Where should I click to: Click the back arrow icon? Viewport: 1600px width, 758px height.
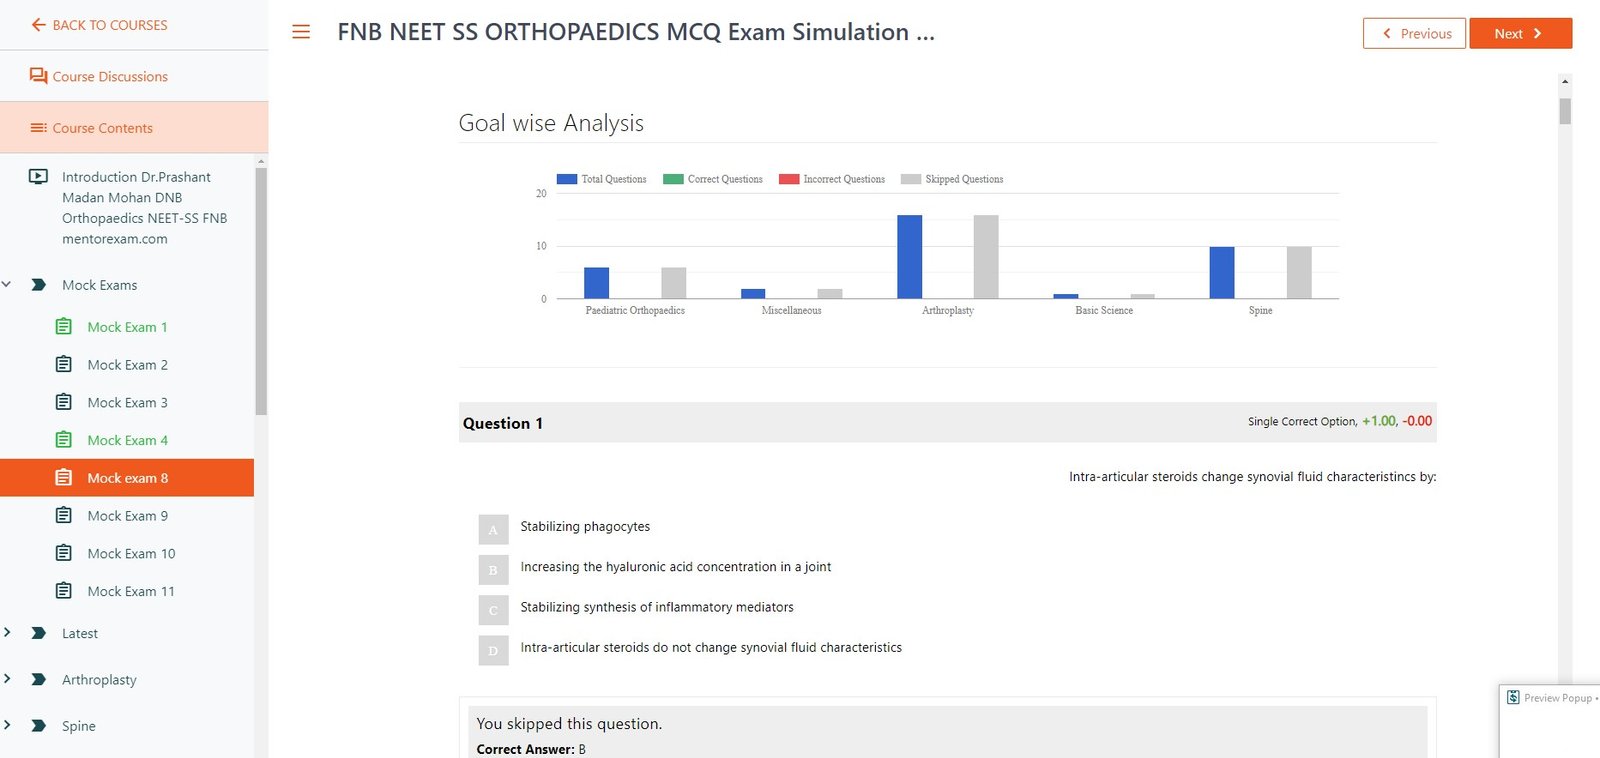38,25
